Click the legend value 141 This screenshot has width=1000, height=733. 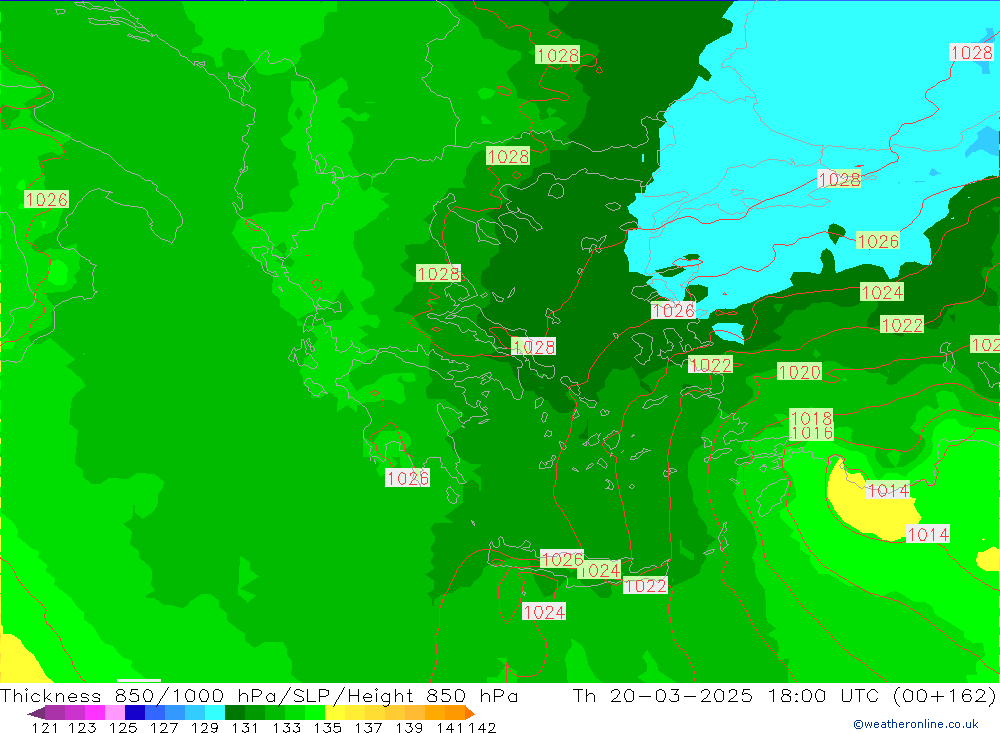pyautogui.click(x=450, y=727)
